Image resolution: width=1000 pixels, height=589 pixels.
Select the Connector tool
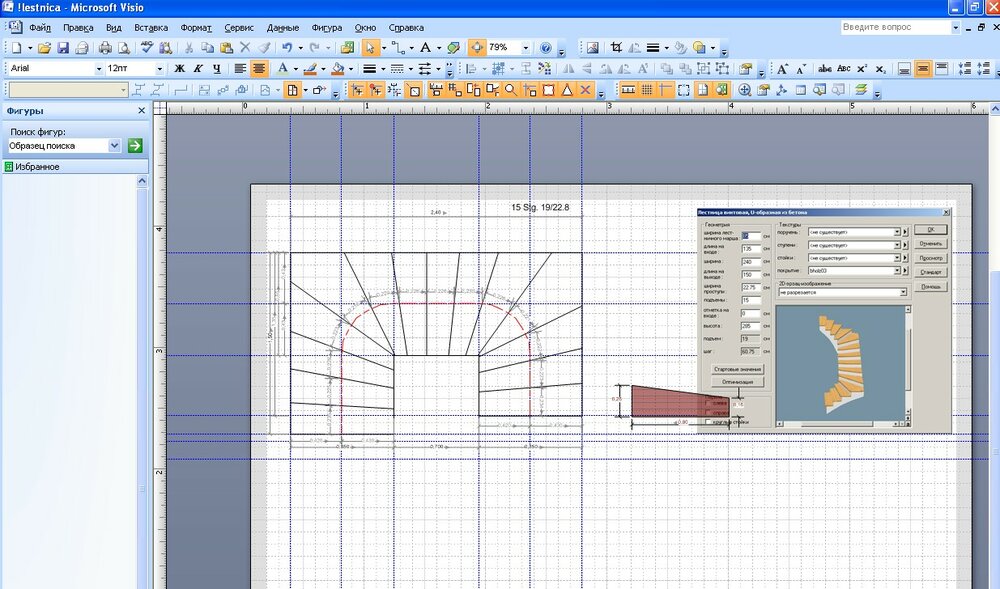[x=397, y=47]
